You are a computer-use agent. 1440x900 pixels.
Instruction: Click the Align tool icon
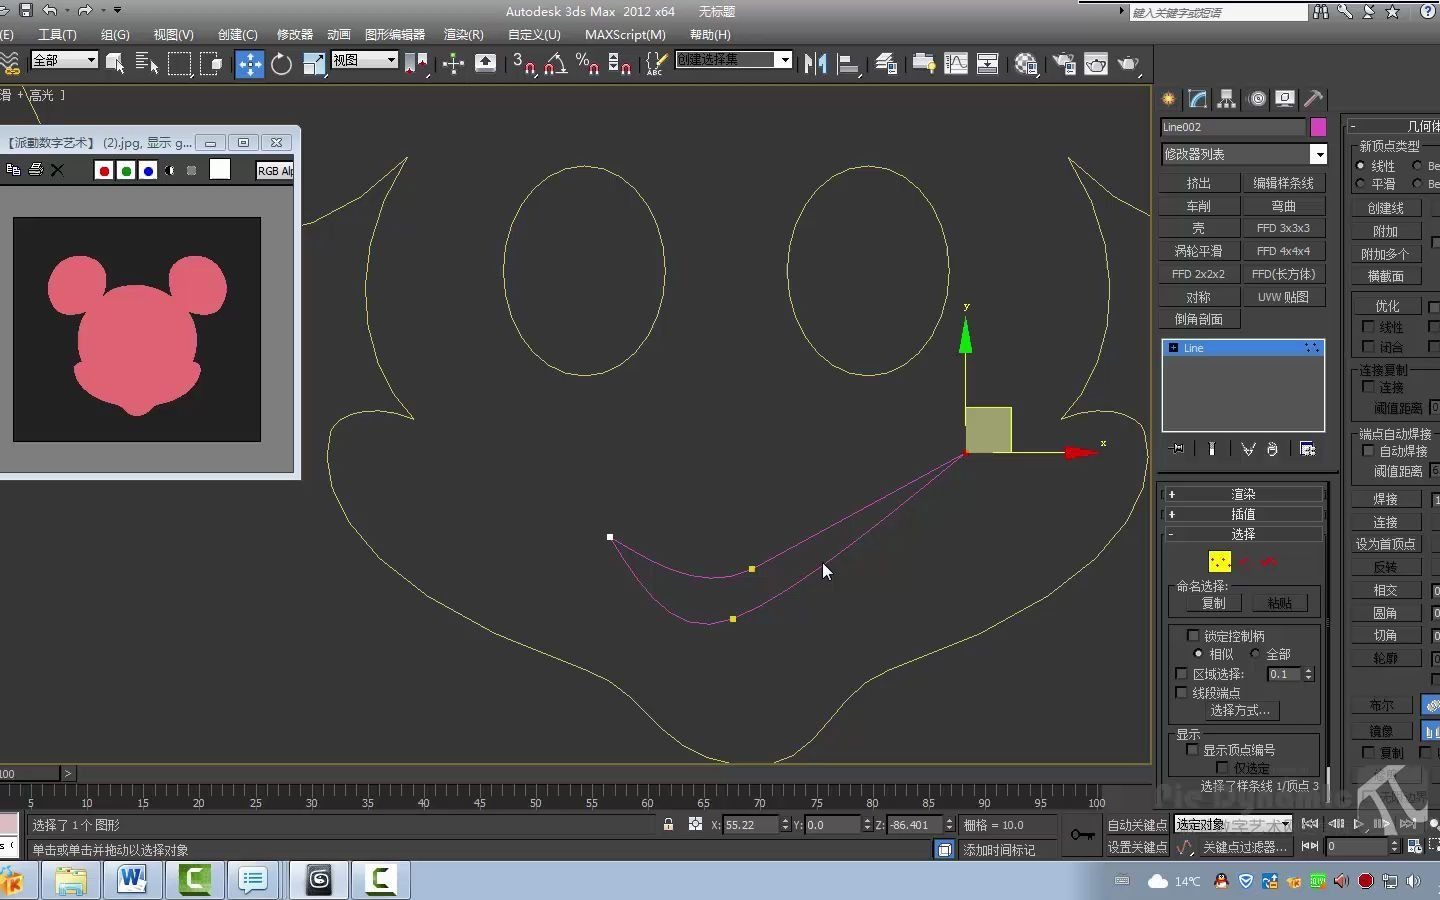tap(848, 64)
